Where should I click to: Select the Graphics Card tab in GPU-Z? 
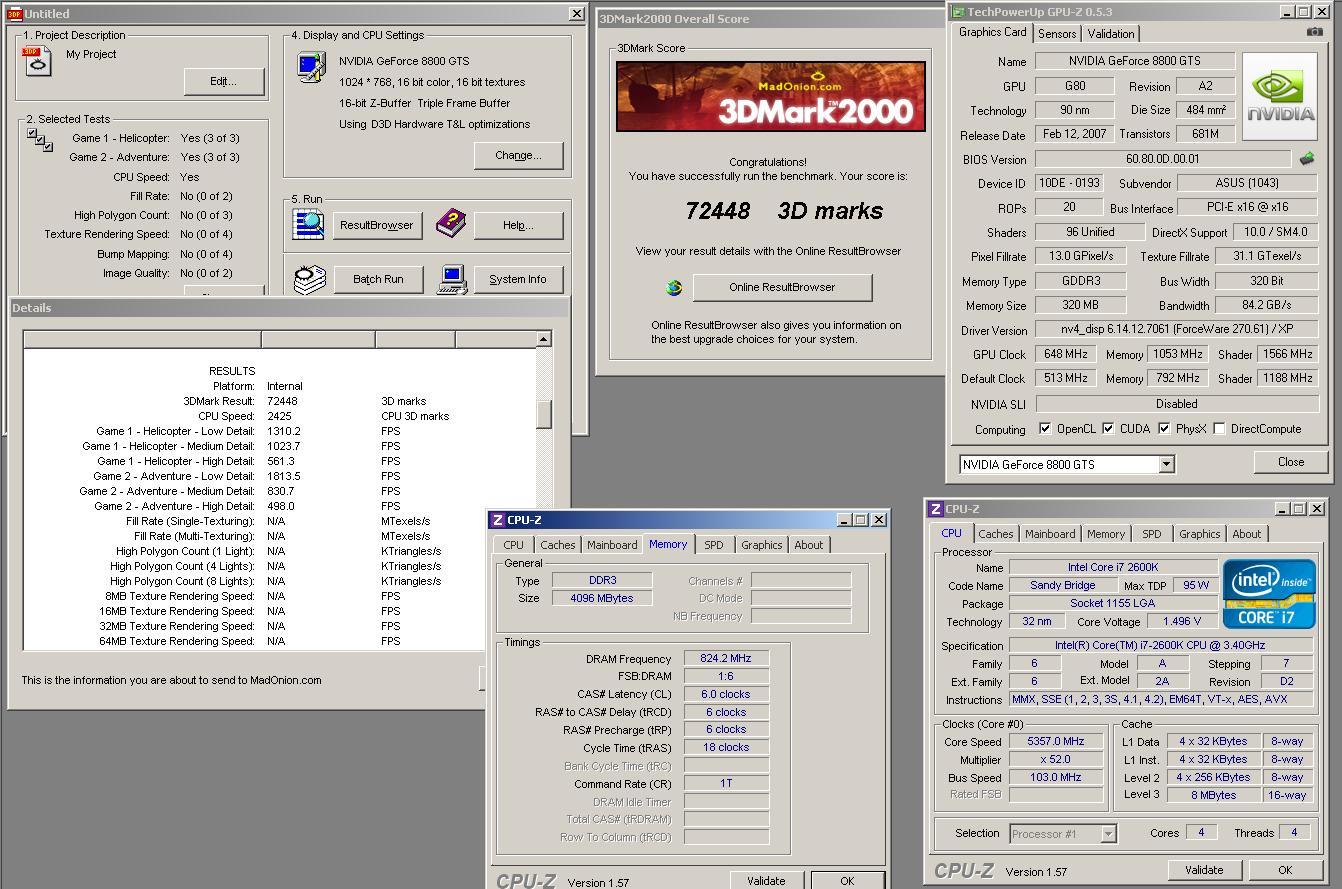point(992,32)
